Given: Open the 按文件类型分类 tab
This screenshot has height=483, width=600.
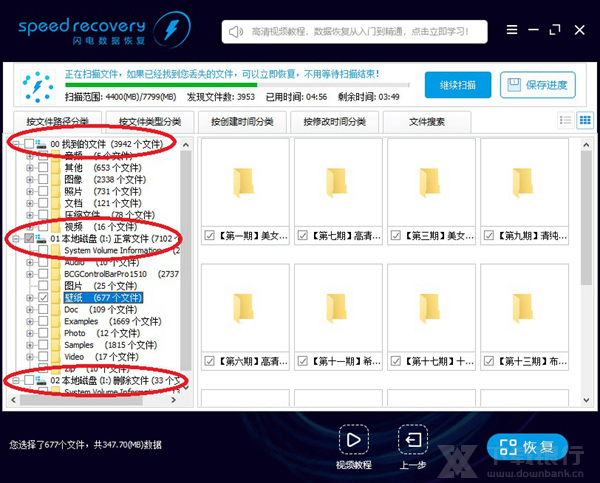Looking at the screenshot, I should [x=150, y=122].
